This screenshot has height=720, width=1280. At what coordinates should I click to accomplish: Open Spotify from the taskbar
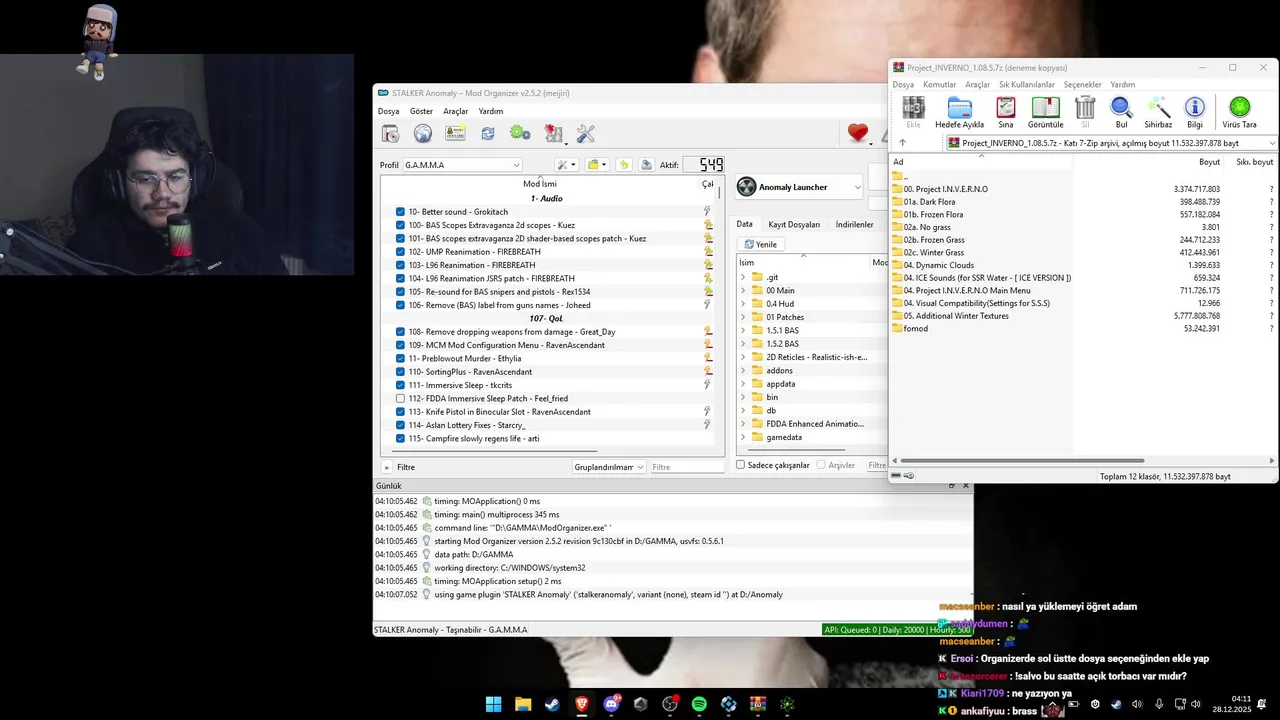tap(699, 704)
